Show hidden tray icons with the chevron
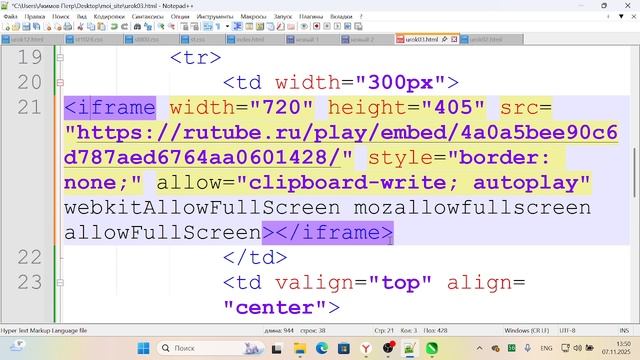 click(x=480, y=348)
